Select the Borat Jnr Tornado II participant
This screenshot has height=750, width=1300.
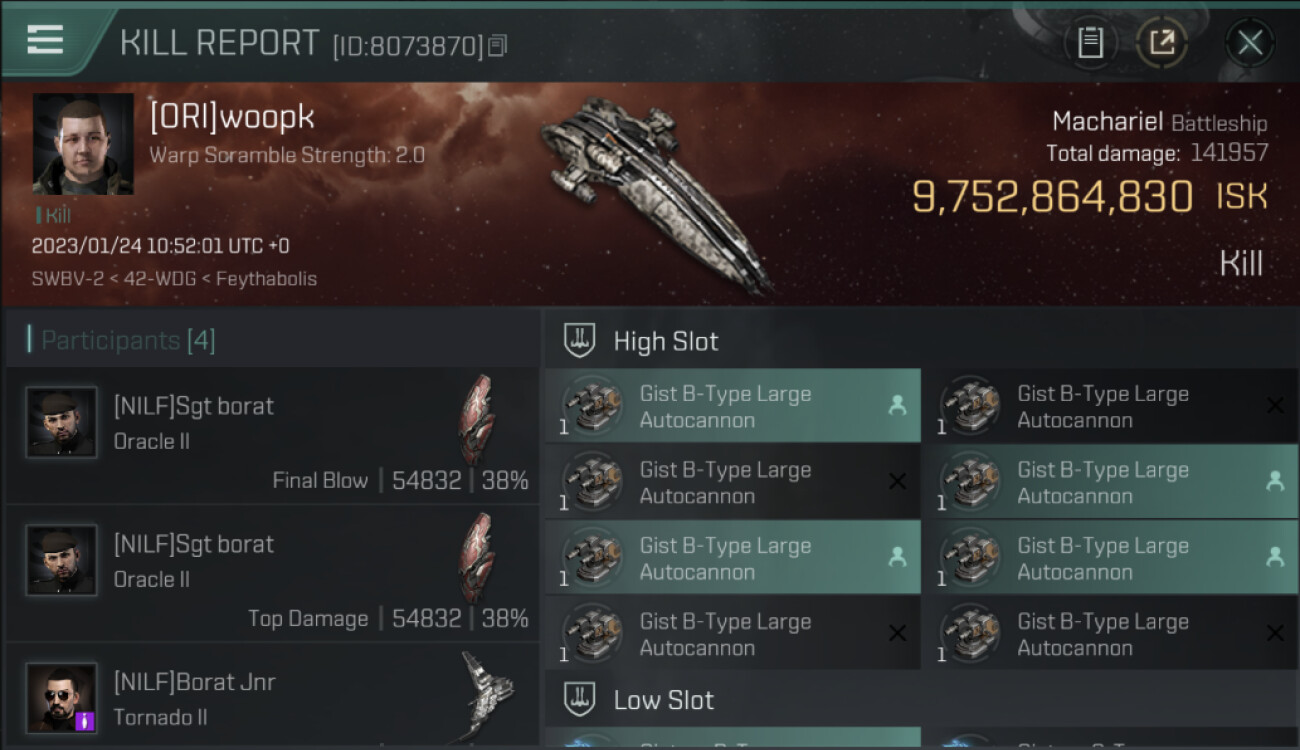[272, 698]
